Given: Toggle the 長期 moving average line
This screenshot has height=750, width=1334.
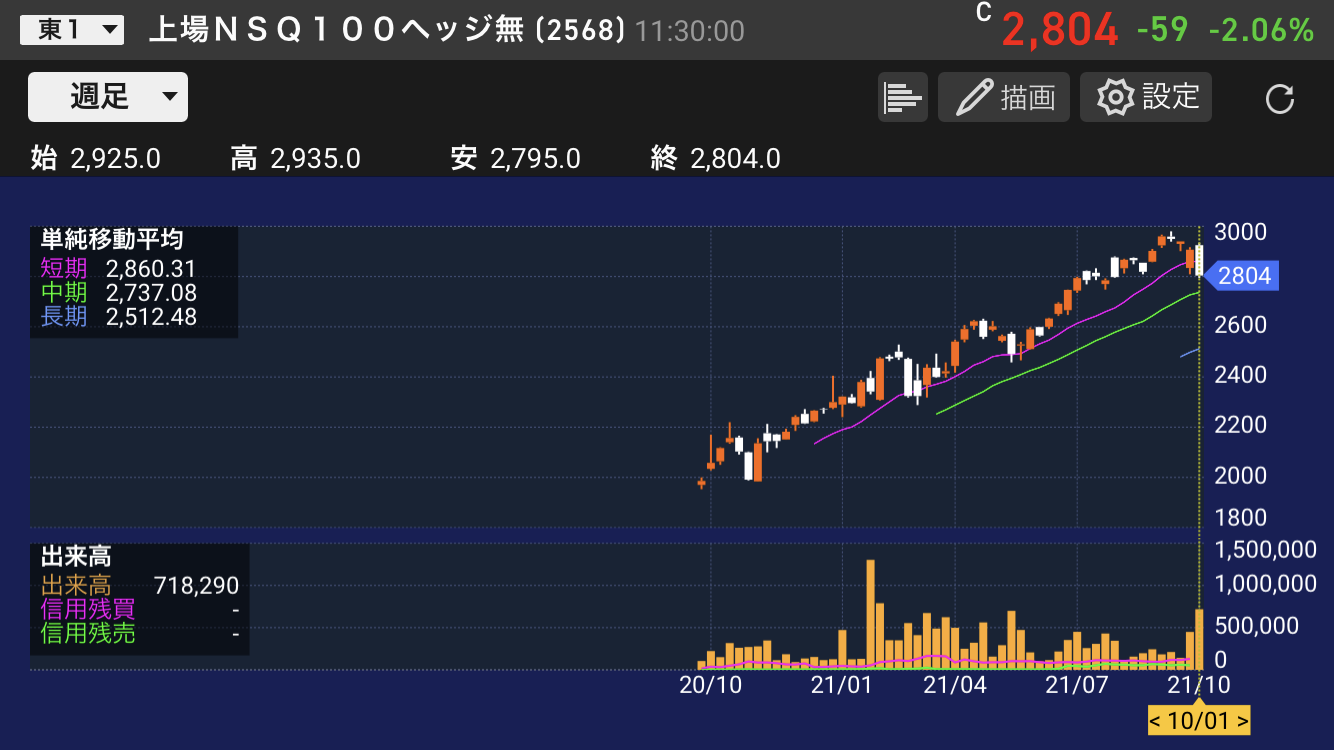Looking at the screenshot, I should (64, 317).
